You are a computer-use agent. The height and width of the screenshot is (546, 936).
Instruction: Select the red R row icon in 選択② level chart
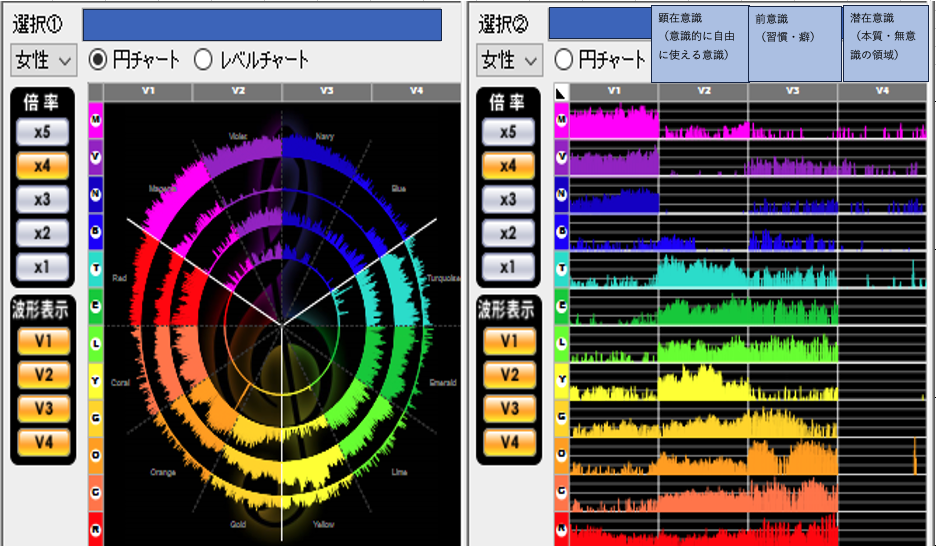[561, 529]
